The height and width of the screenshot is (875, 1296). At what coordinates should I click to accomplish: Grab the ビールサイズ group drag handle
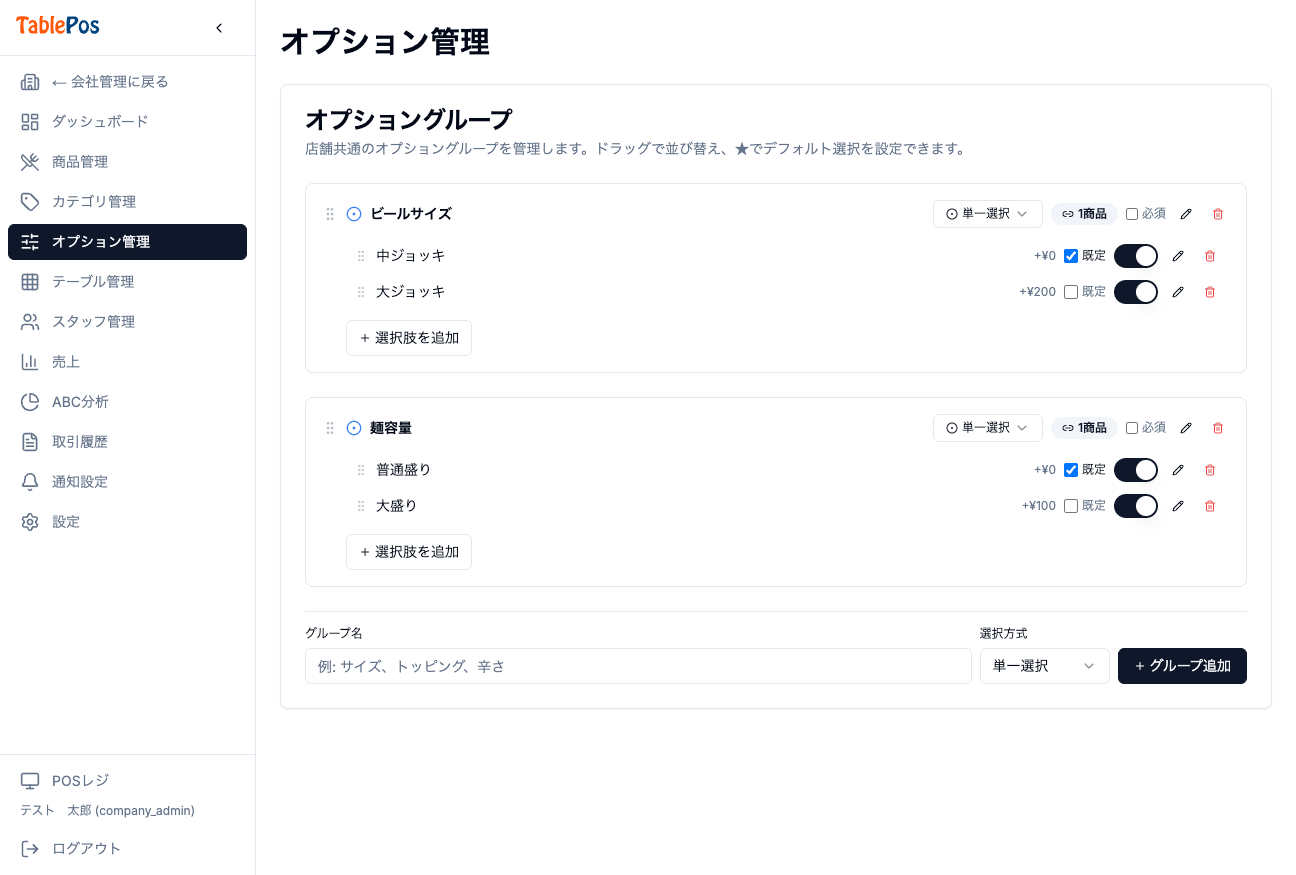[x=330, y=214]
